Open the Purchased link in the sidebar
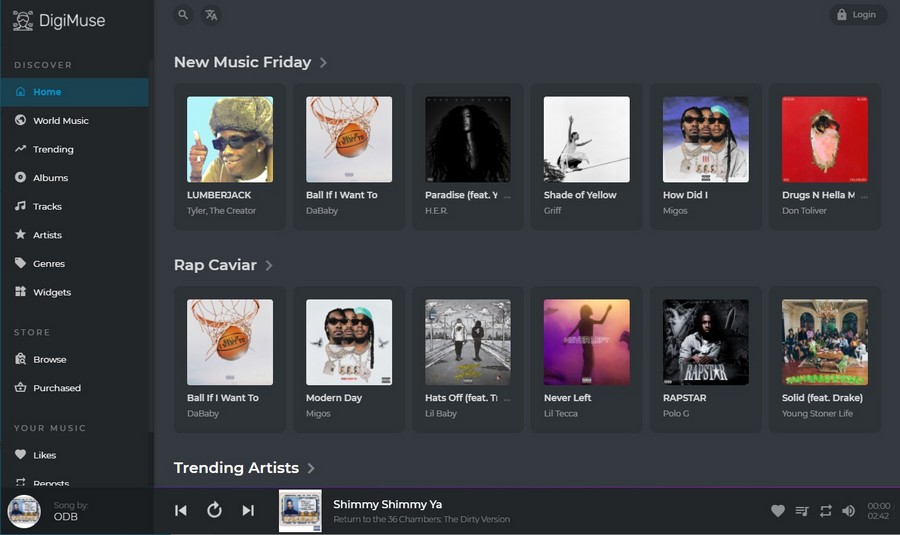Image resolution: width=900 pixels, height=535 pixels. tap(57, 389)
